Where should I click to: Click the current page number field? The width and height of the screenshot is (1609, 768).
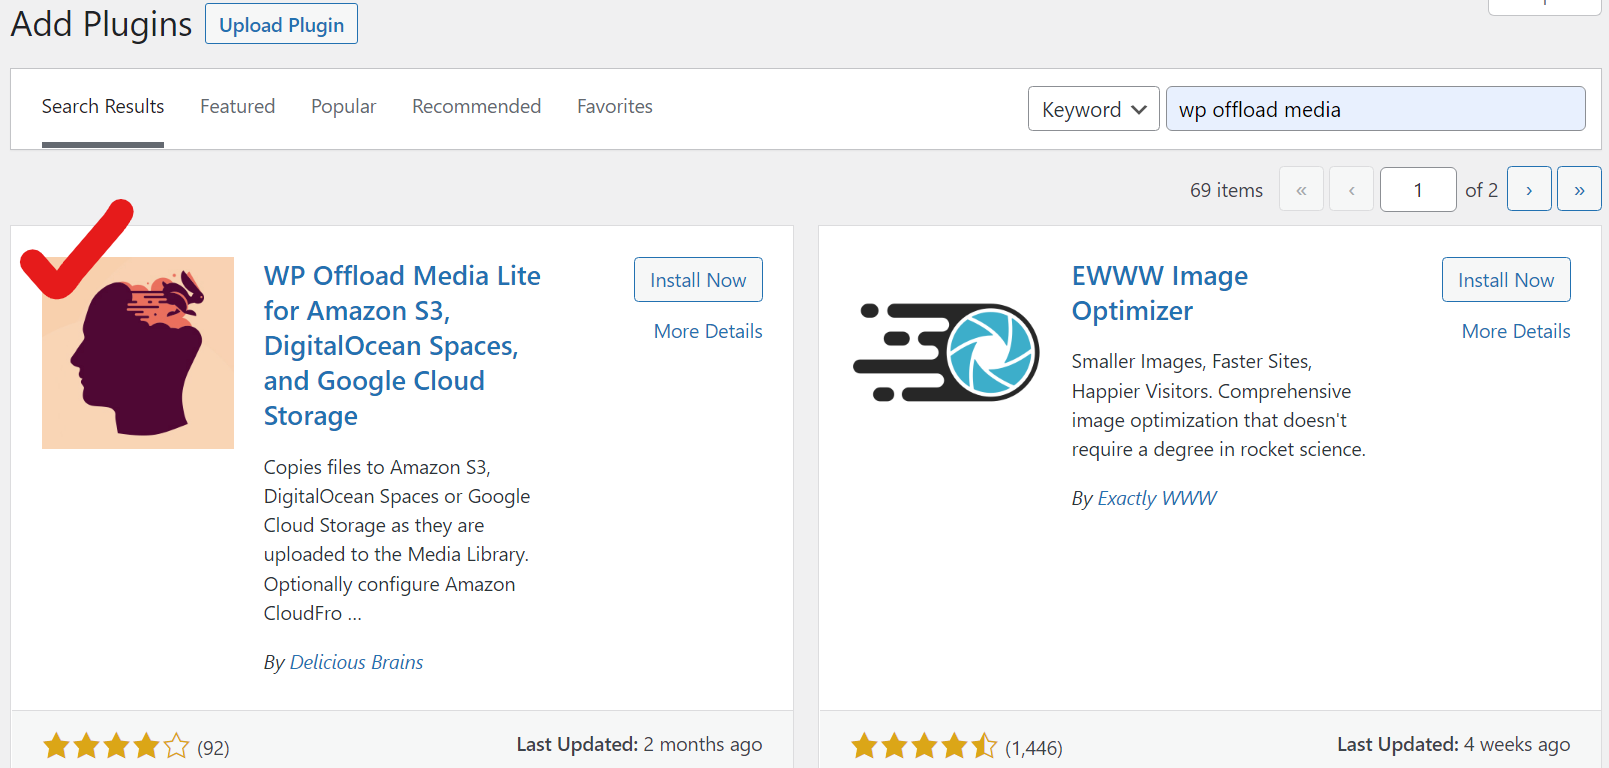pos(1418,189)
